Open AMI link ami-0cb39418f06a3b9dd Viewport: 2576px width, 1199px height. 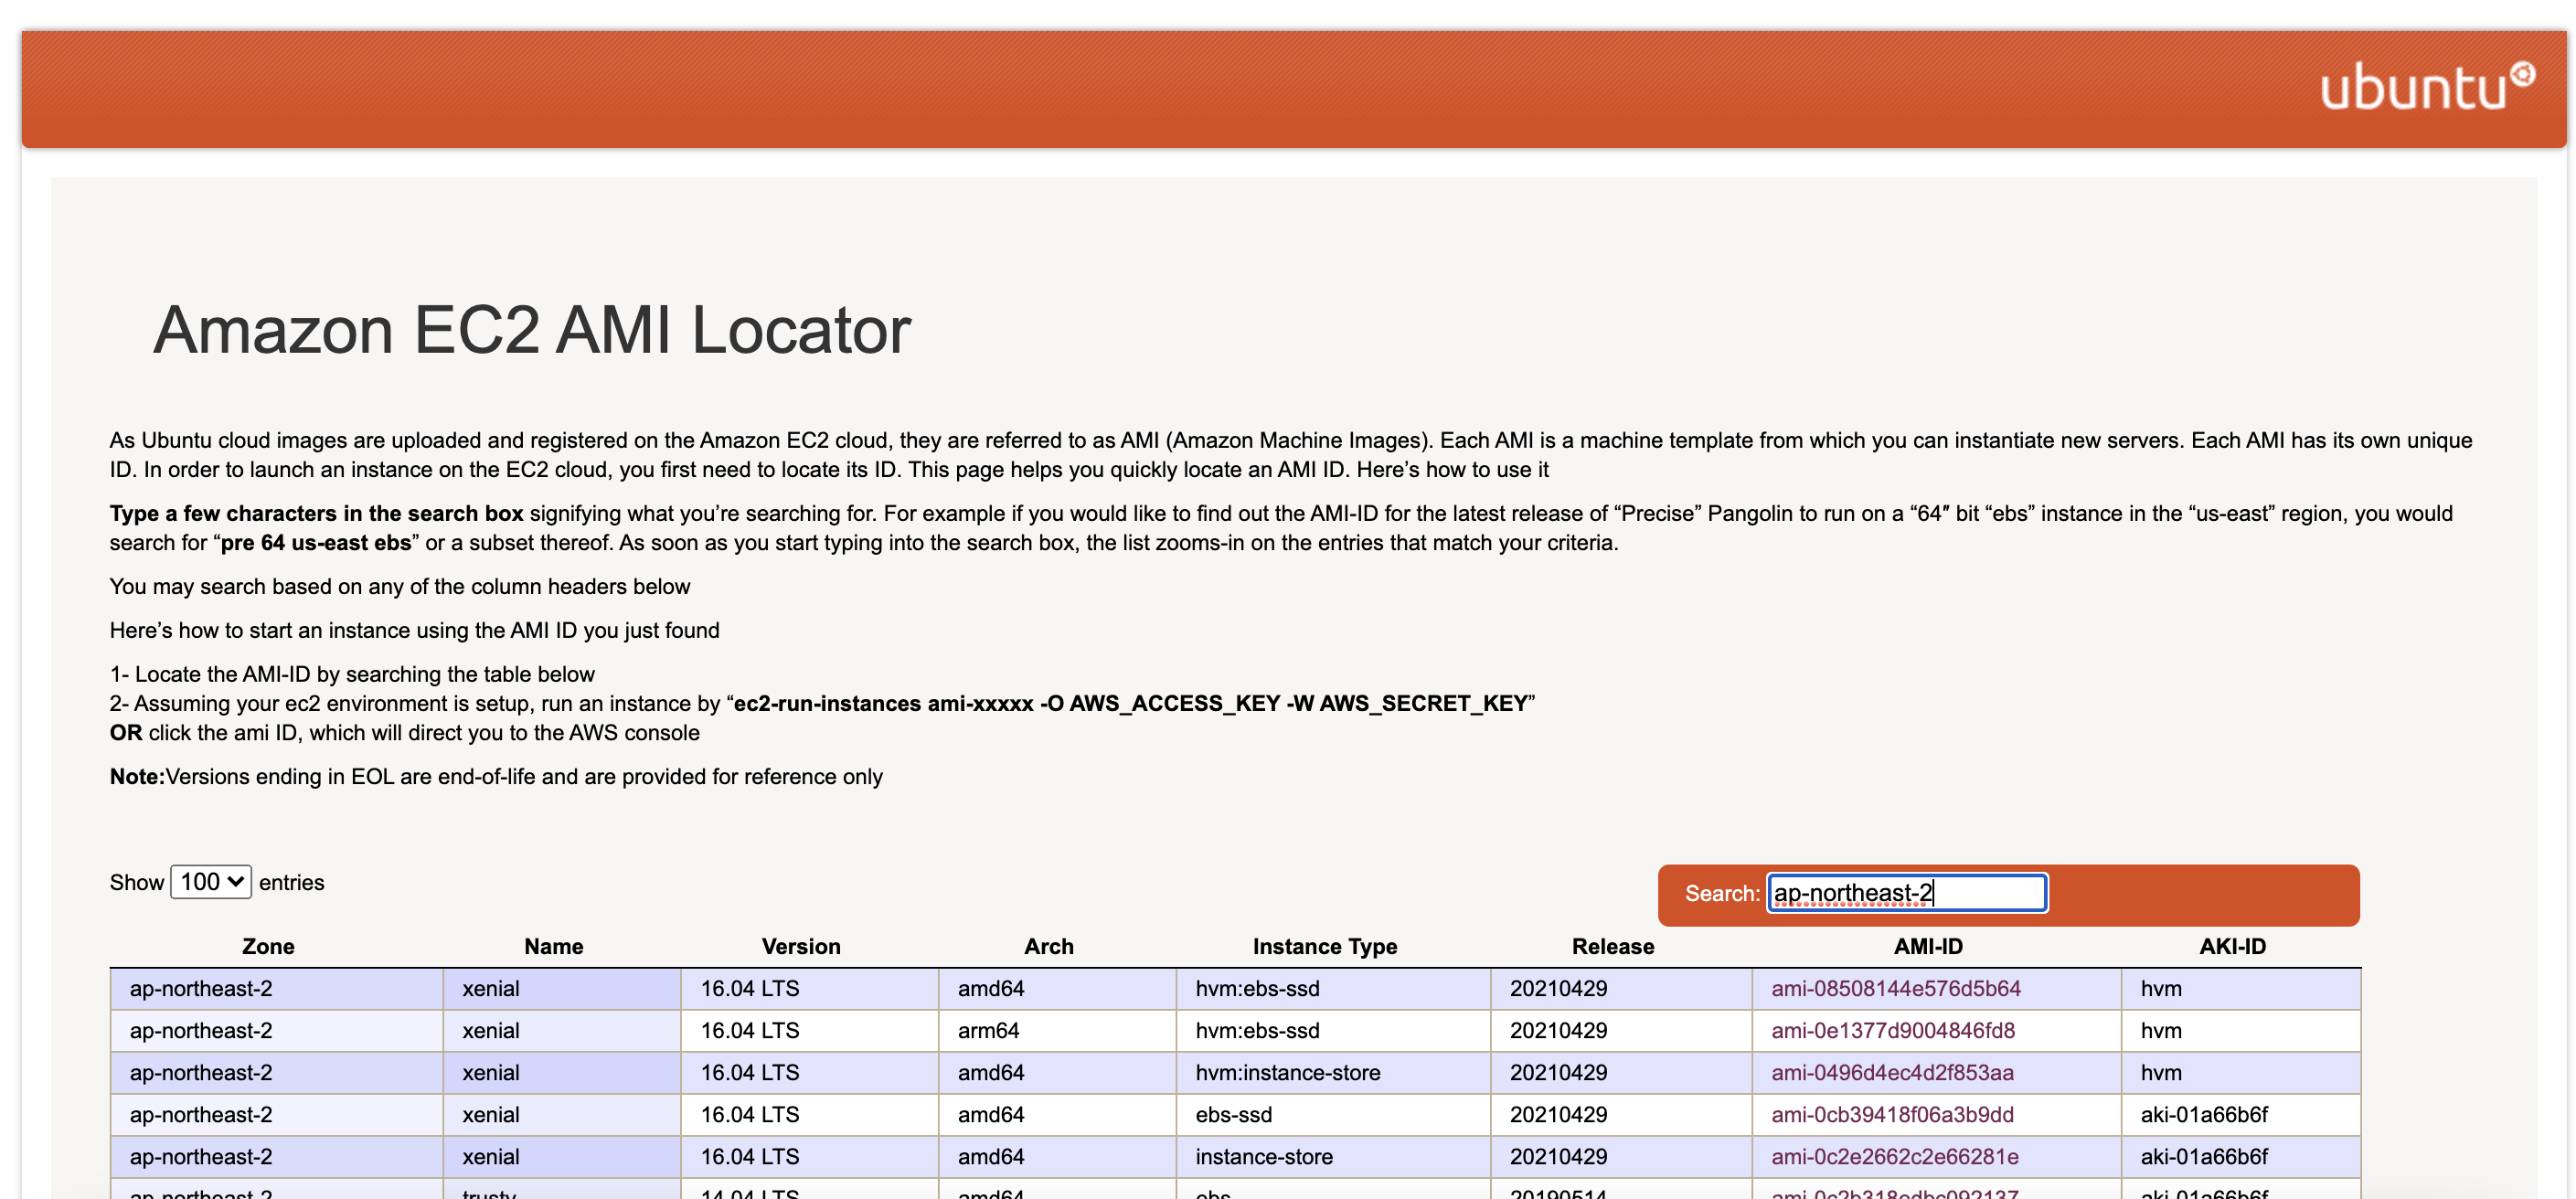(1892, 1114)
